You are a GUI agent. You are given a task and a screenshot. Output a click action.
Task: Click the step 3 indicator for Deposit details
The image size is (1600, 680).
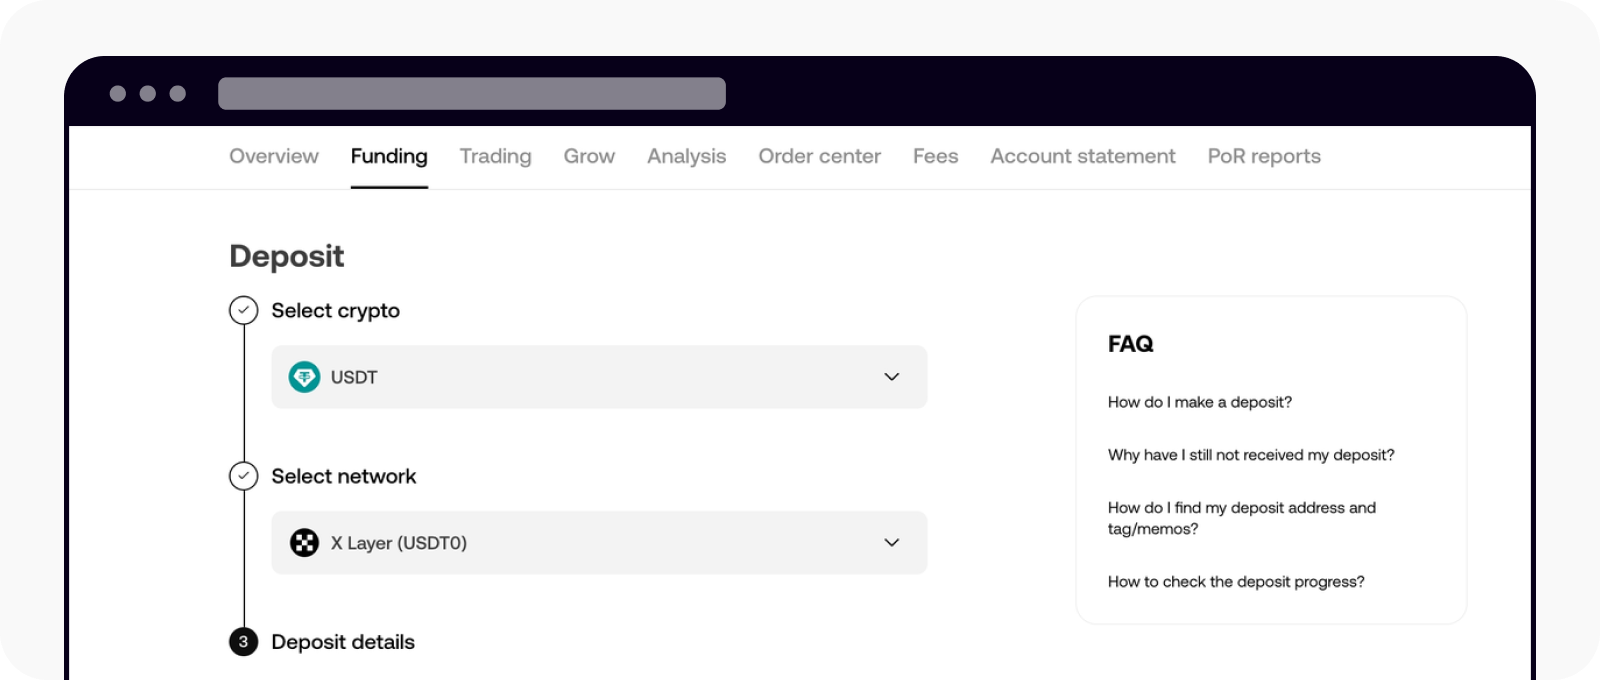tap(243, 643)
